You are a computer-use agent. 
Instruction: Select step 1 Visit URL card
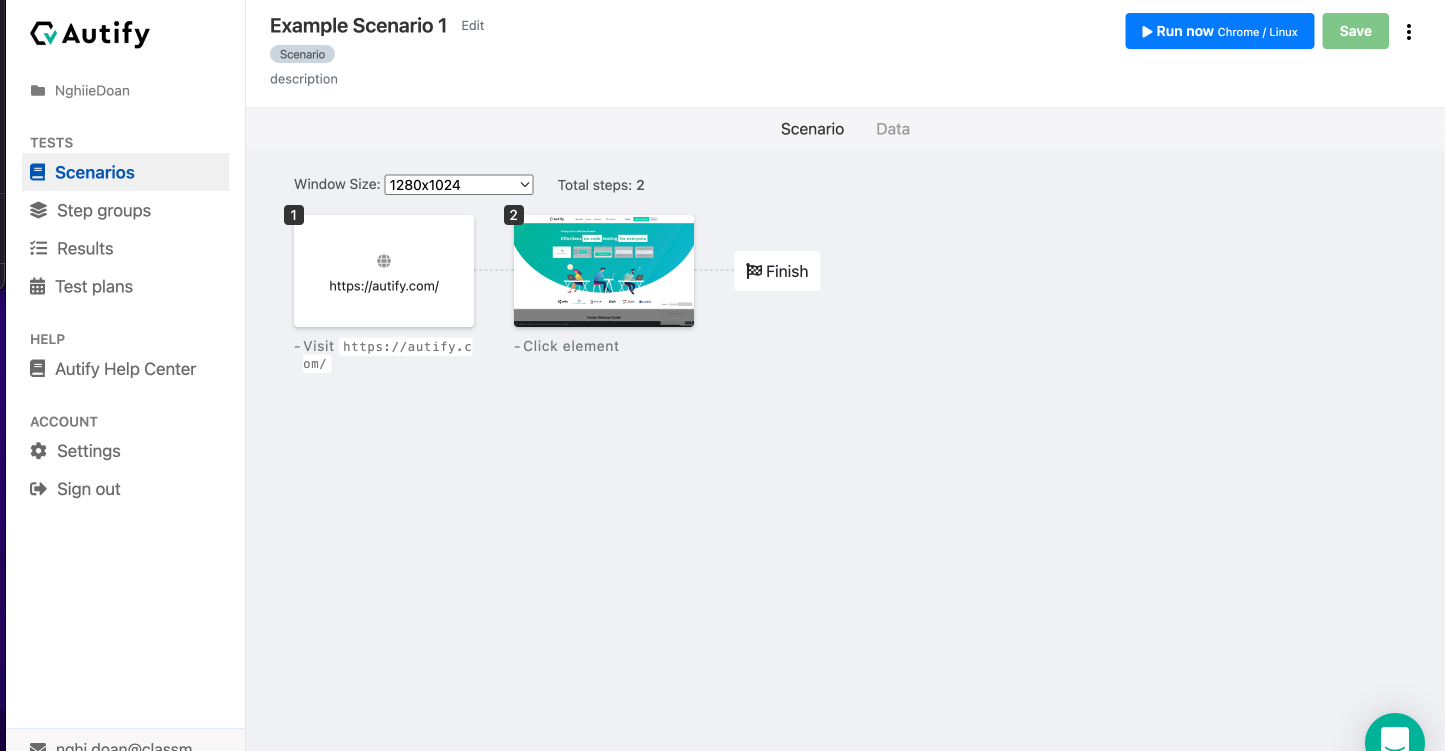coord(384,271)
